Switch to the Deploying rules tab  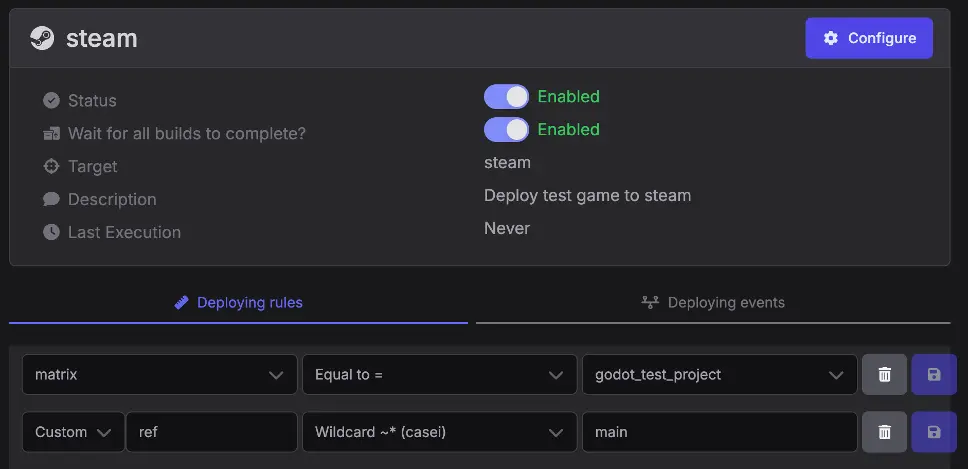coord(238,303)
